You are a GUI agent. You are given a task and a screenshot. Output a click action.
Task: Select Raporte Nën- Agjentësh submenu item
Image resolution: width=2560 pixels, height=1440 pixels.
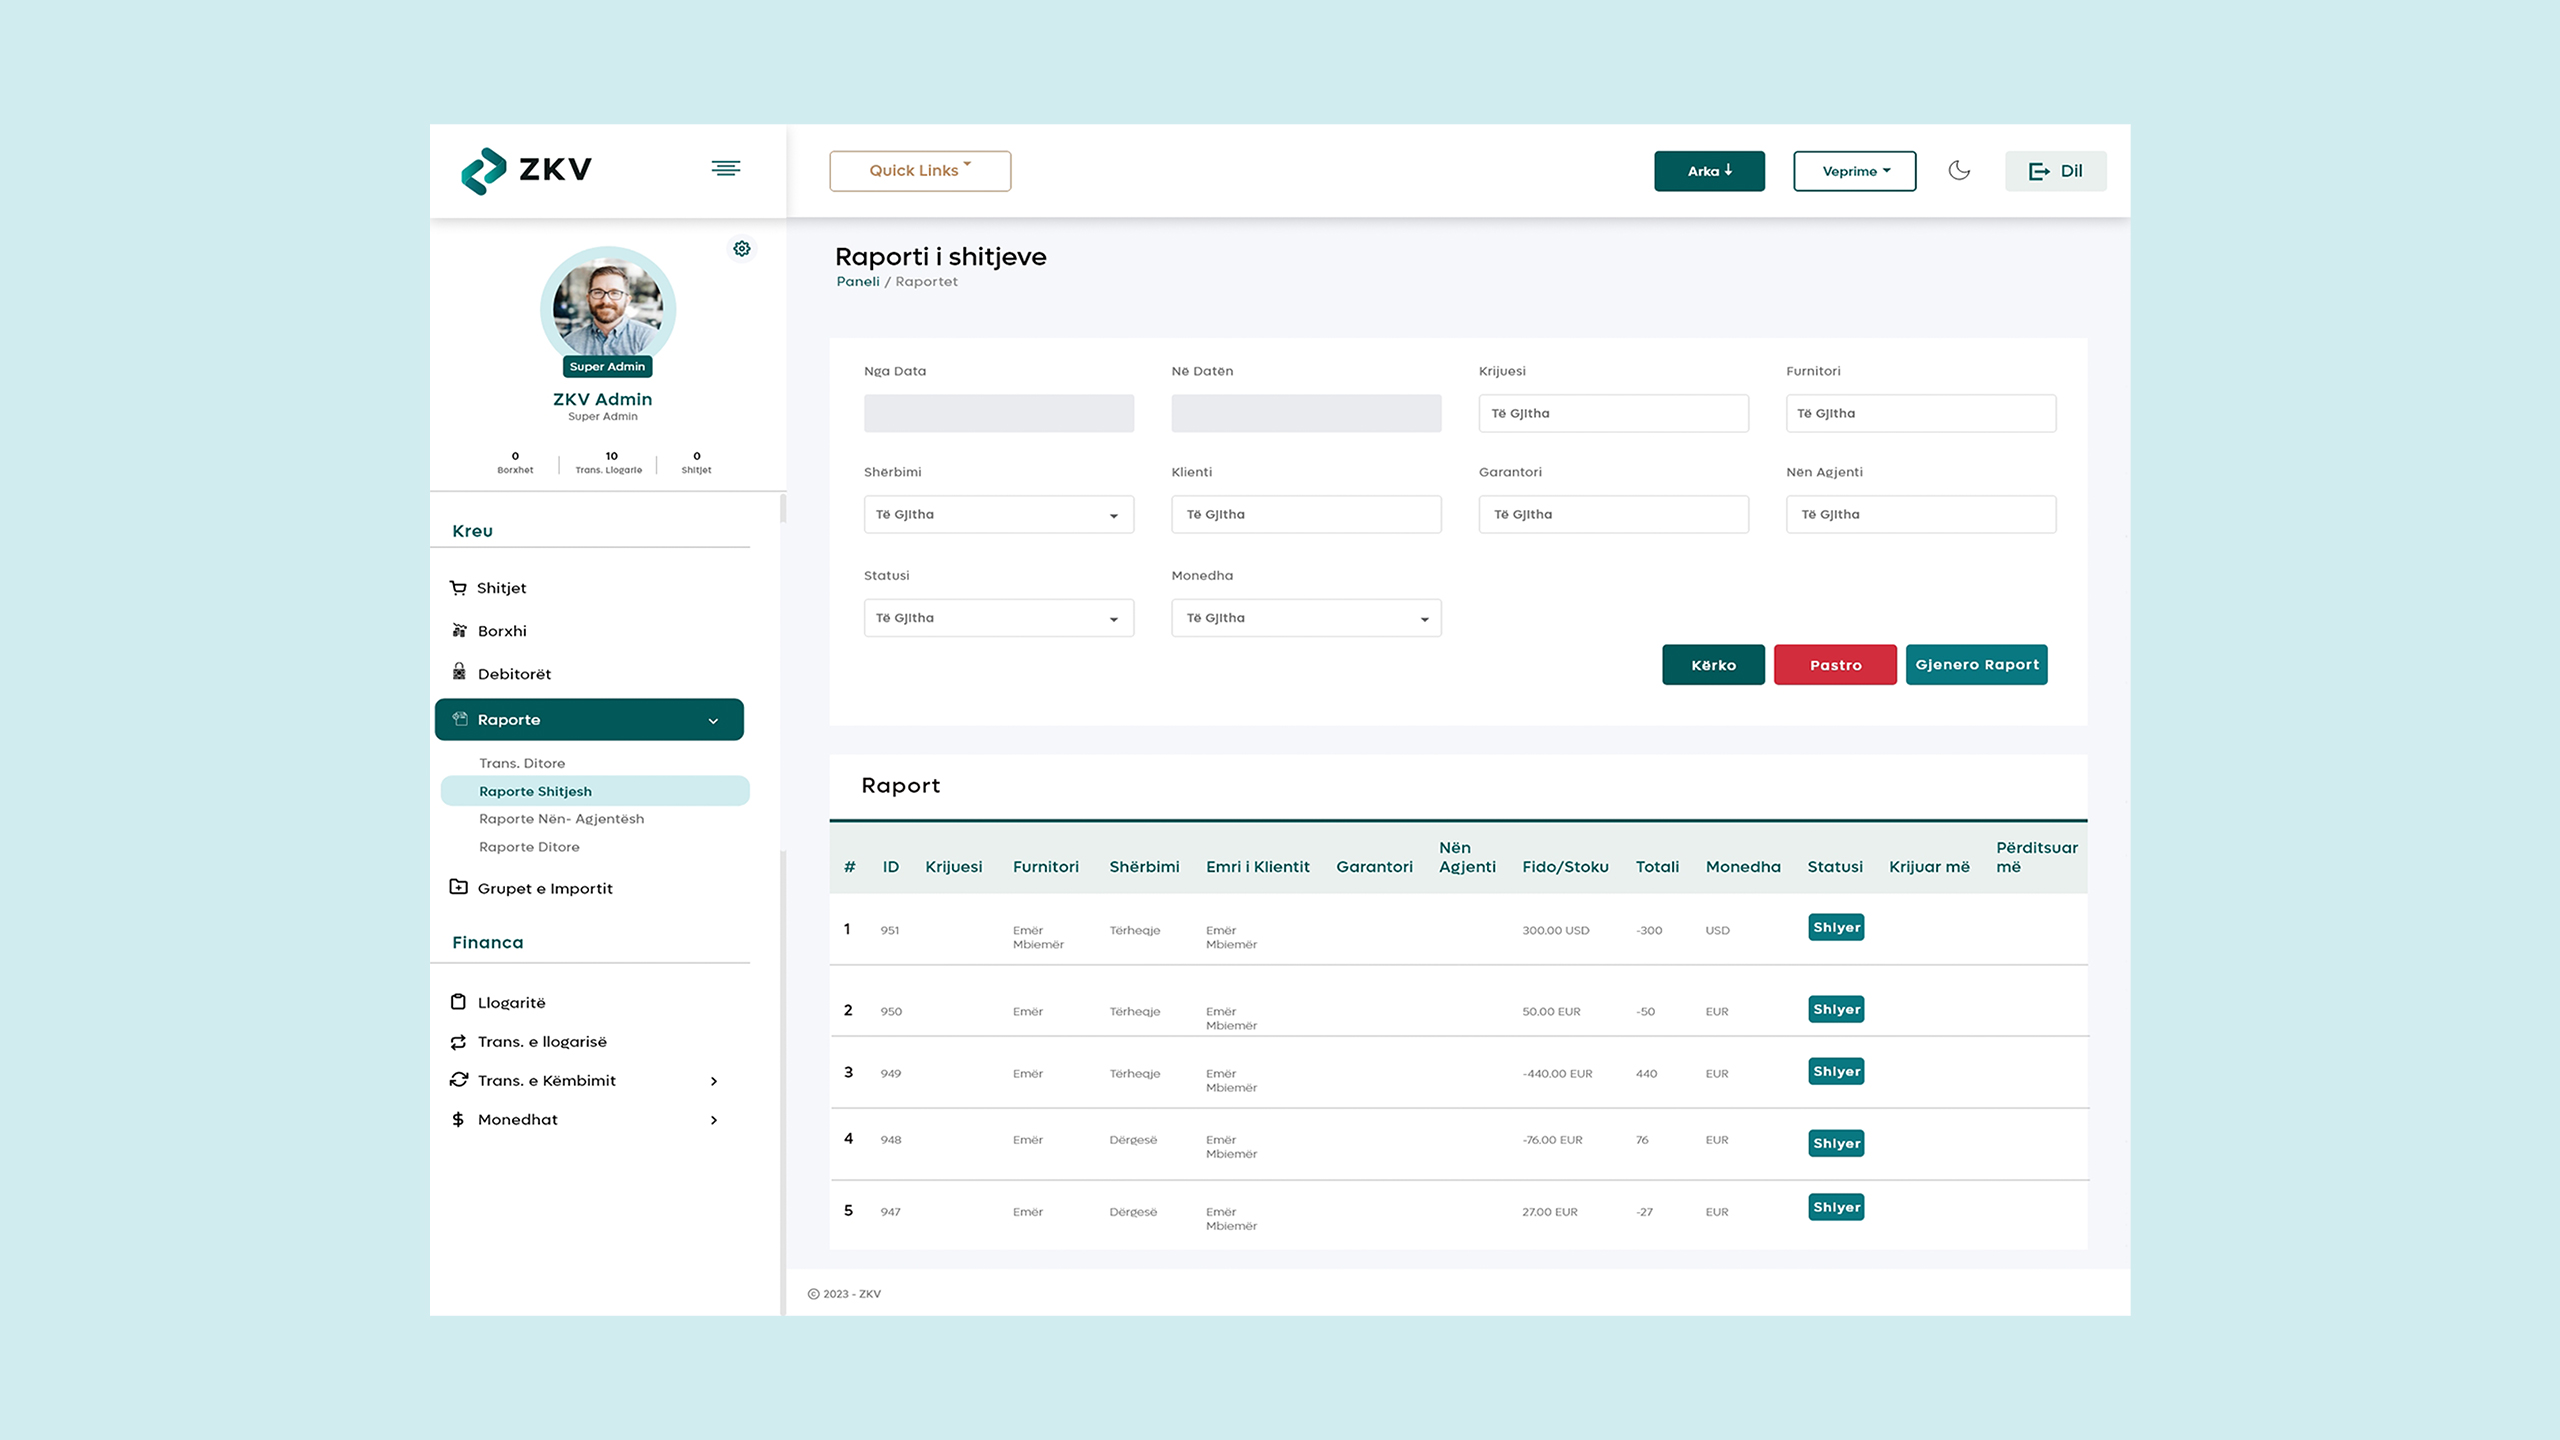[x=561, y=819]
